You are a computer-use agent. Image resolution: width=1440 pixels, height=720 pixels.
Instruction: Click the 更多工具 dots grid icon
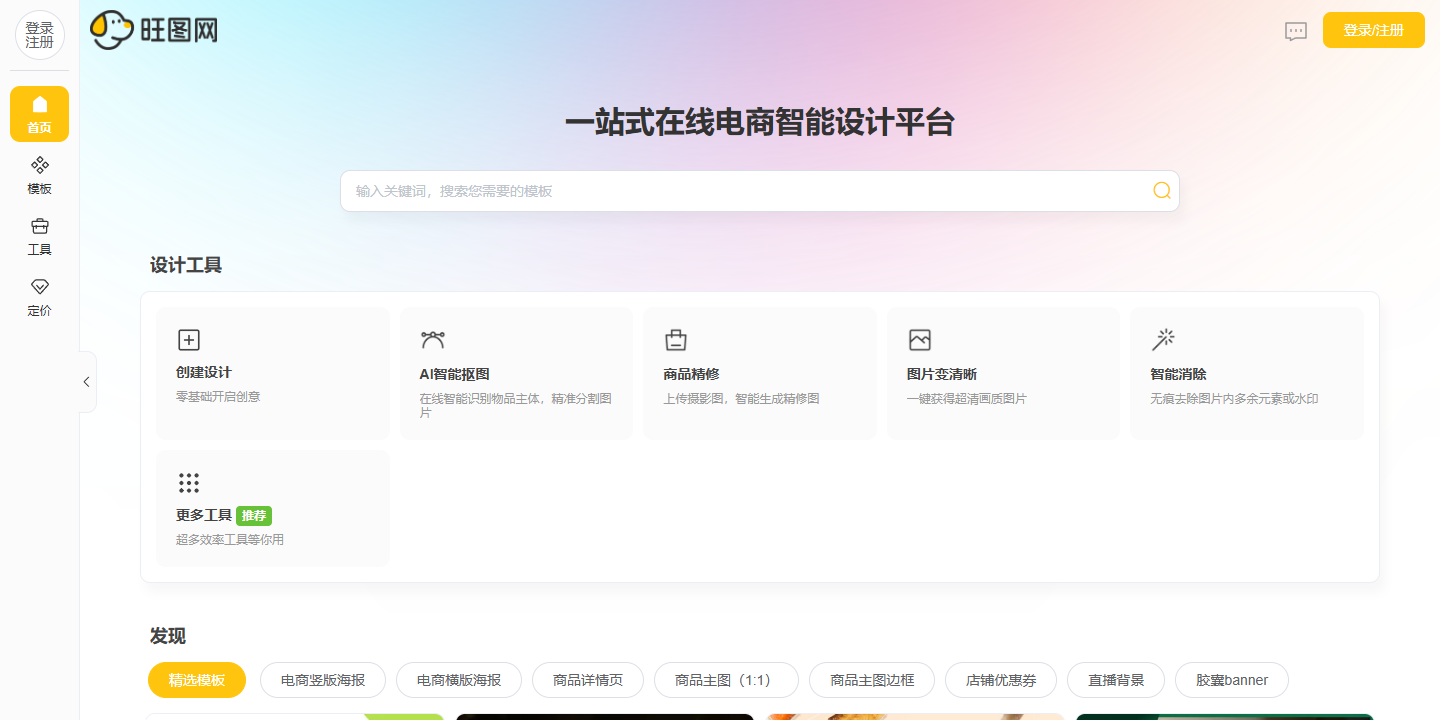[189, 483]
